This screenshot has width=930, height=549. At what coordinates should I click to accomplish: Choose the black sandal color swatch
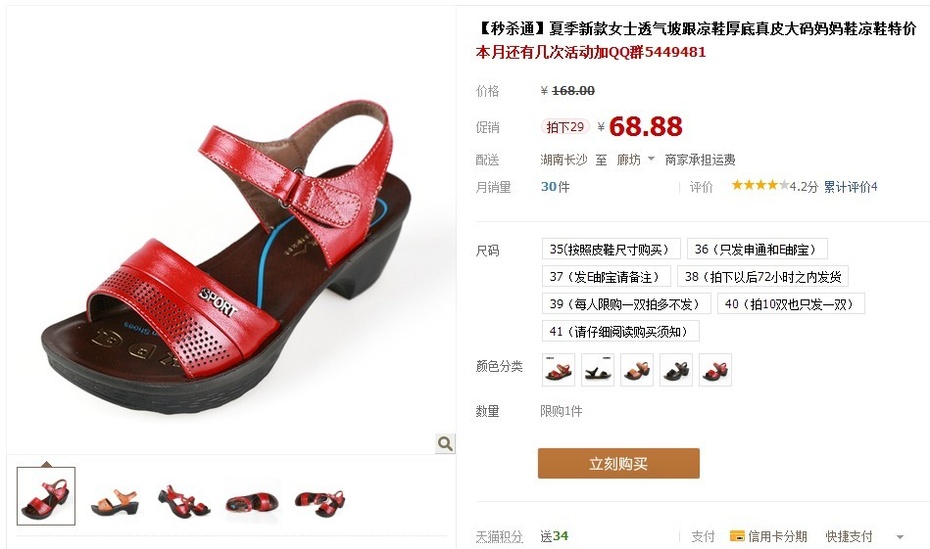click(x=676, y=370)
